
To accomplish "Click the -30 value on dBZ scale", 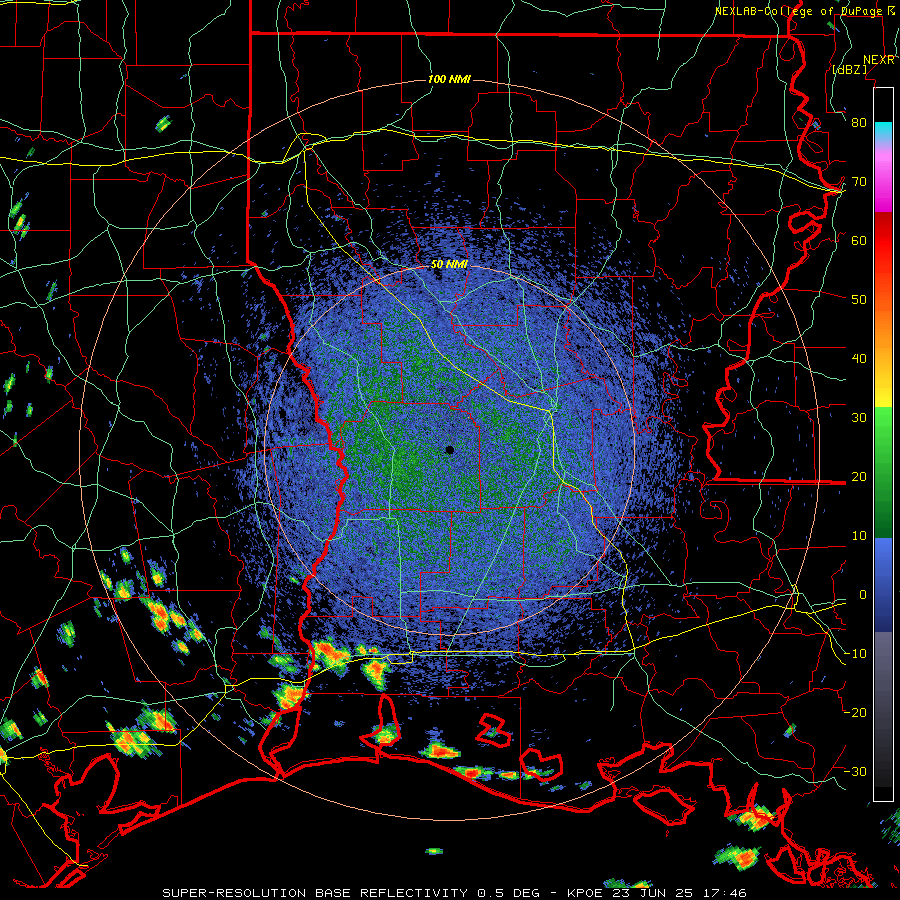I will [855, 771].
